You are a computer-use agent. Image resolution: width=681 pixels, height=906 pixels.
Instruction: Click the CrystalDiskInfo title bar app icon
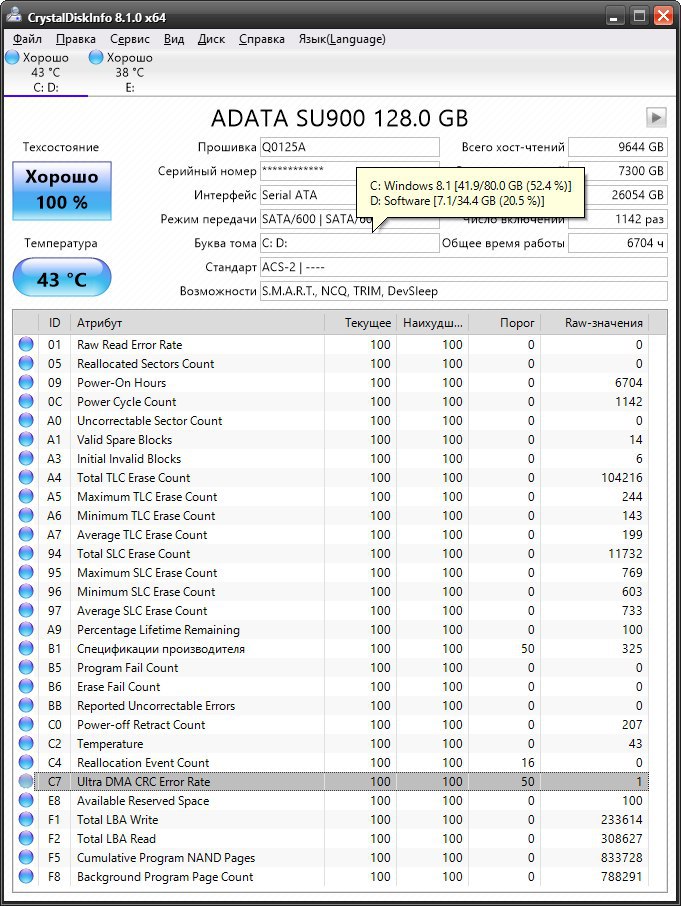14,16
